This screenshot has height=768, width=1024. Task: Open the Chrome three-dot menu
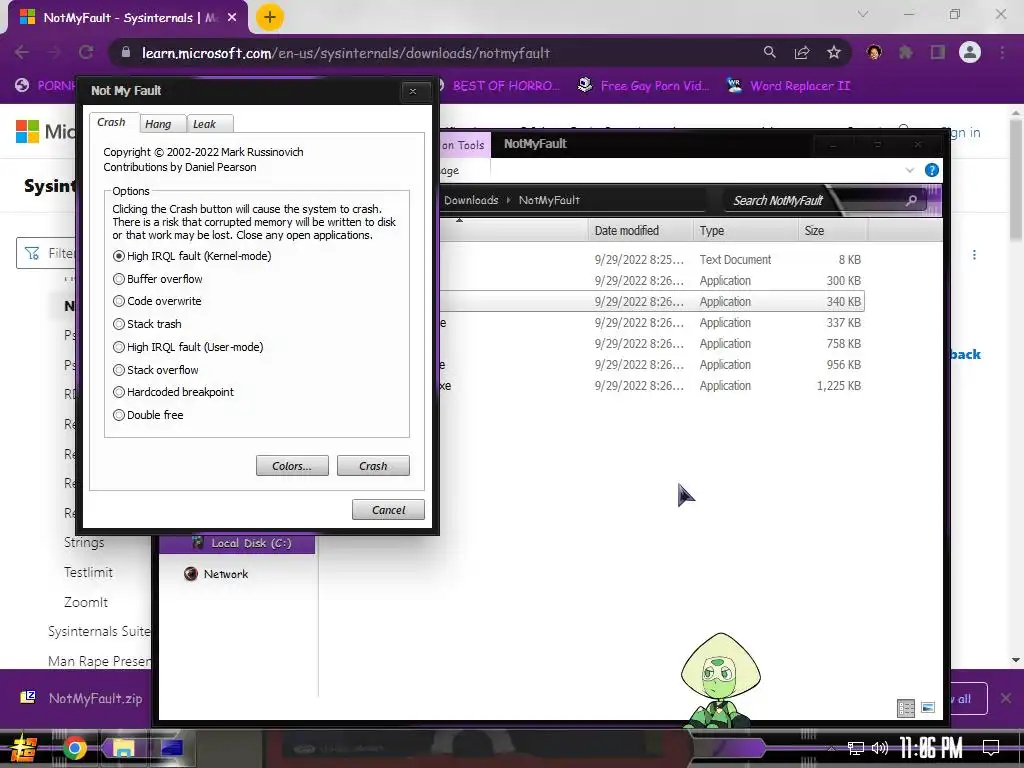tap(1002, 53)
